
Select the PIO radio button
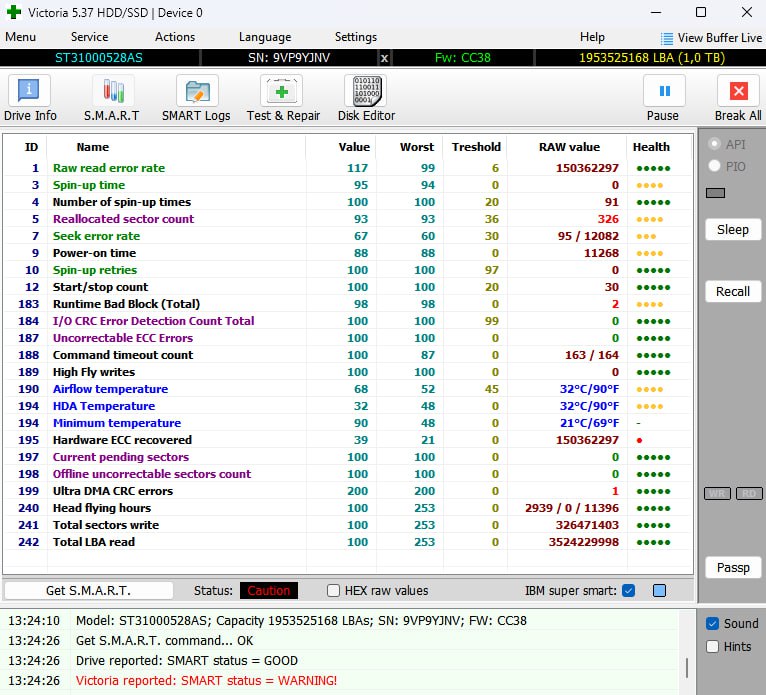[x=714, y=166]
